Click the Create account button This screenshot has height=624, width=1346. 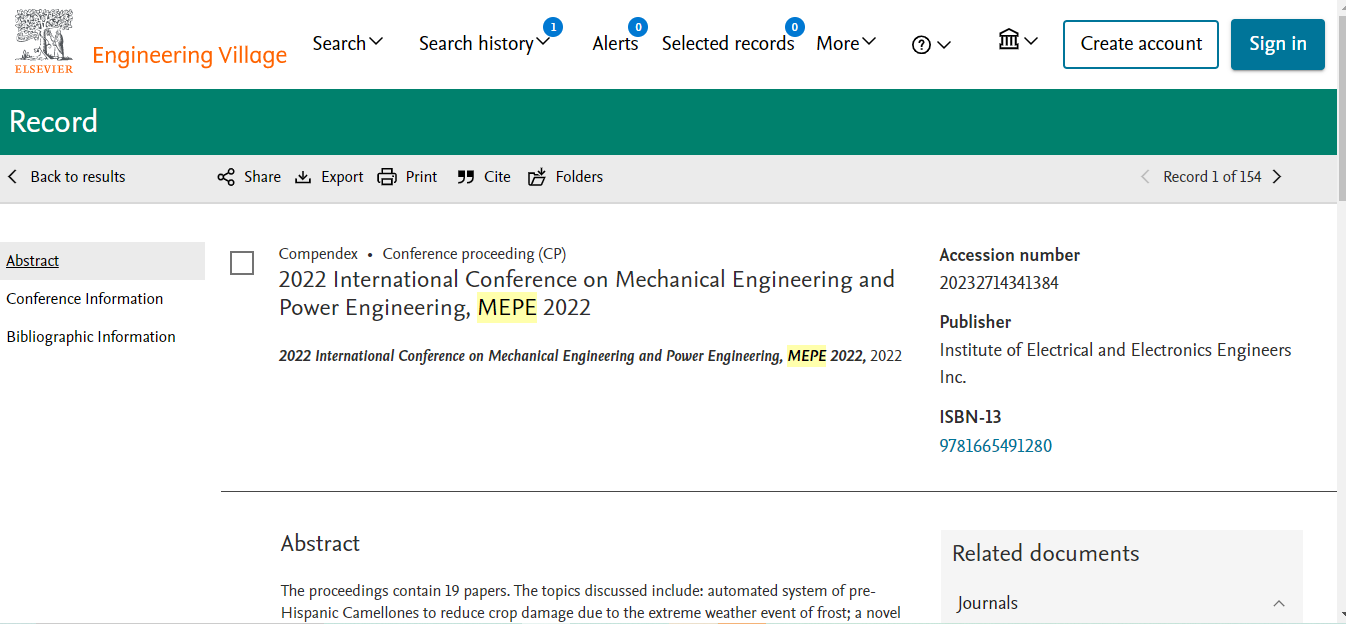point(1140,44)
